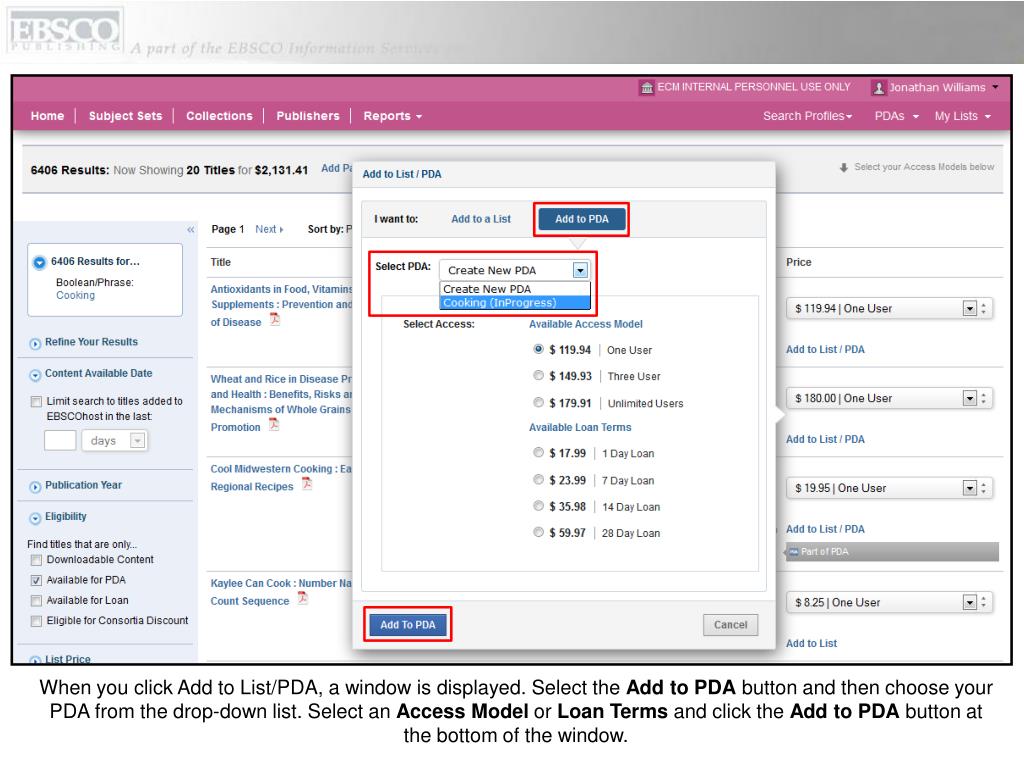Open the $19.95 One User price dropdown
This screenshot has width=1024, height=768.
tap(970, 488)
